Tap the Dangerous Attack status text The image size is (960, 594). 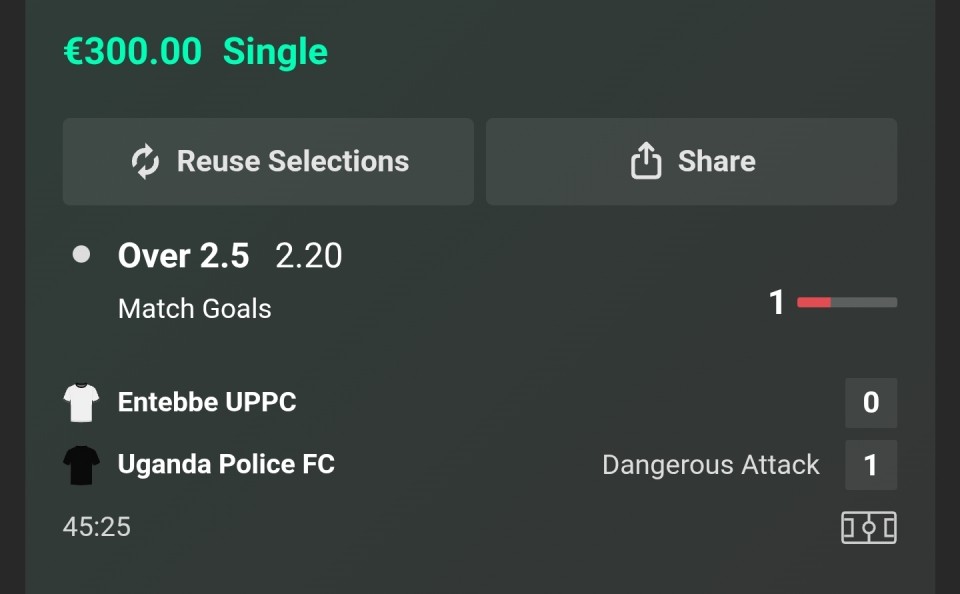(710, 465)
